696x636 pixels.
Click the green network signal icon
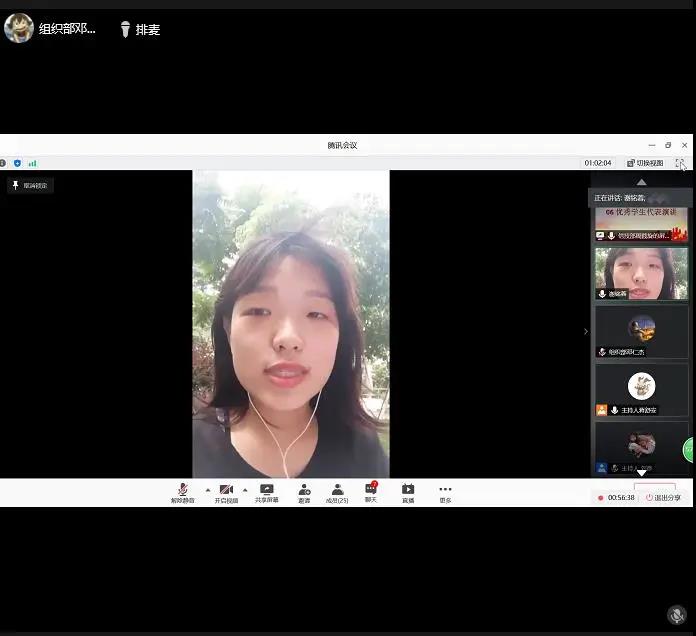pos(32,163)
